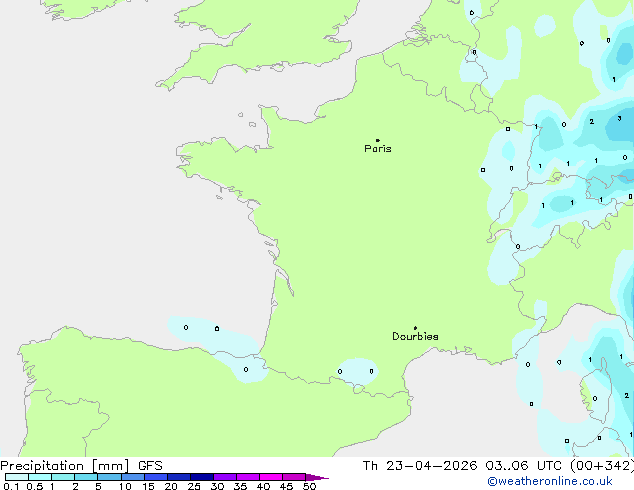Screen dimensions: 634x490
Task: Pick the 40–45 mm magenta legend swatch
Action: point(271,477)
